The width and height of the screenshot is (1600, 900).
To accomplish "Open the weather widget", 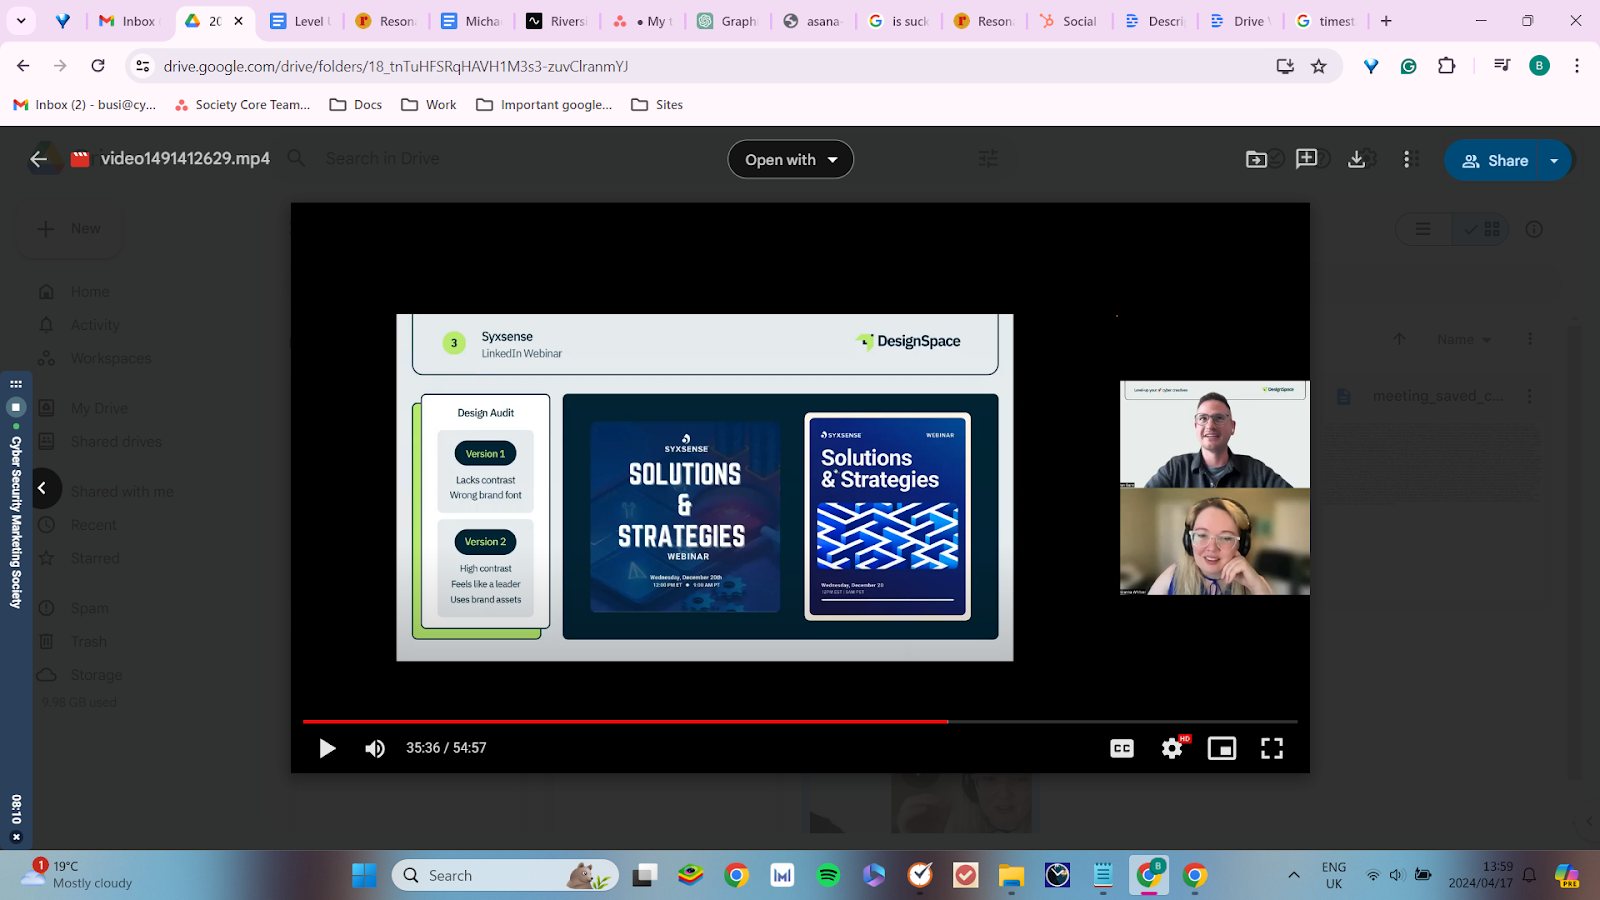I will (78, 875).
